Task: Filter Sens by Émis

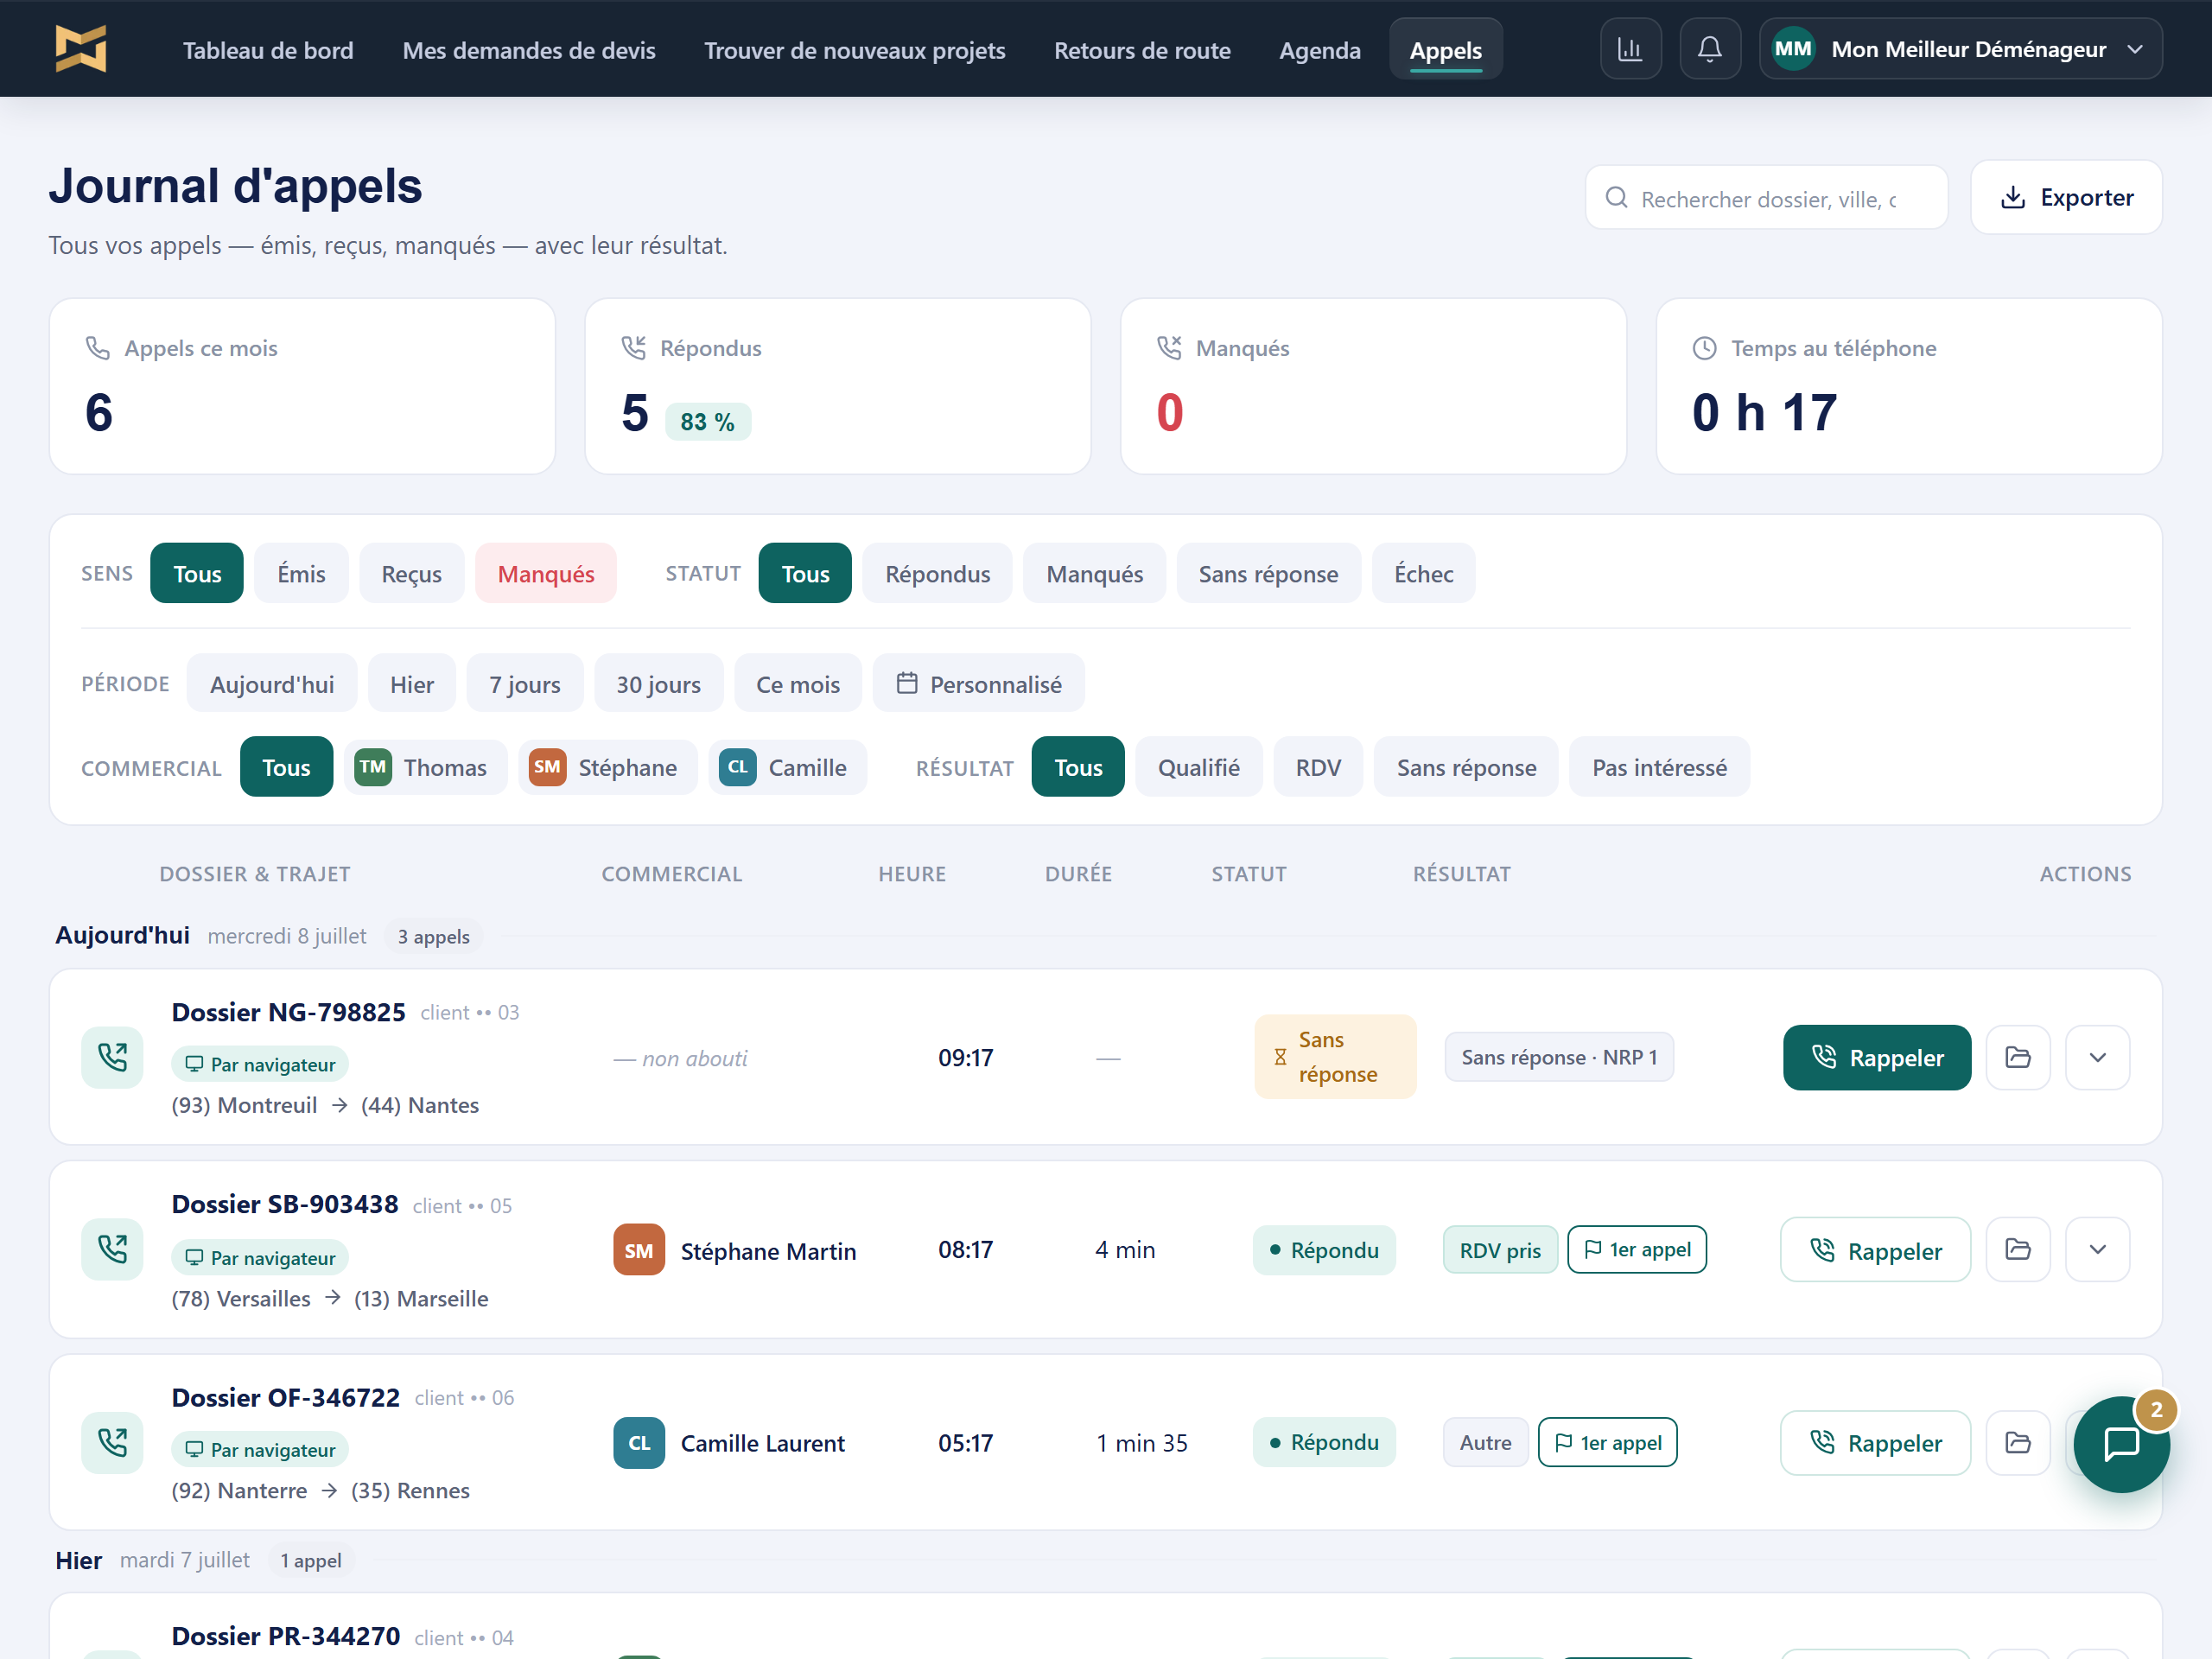Action: click(301, 573)
